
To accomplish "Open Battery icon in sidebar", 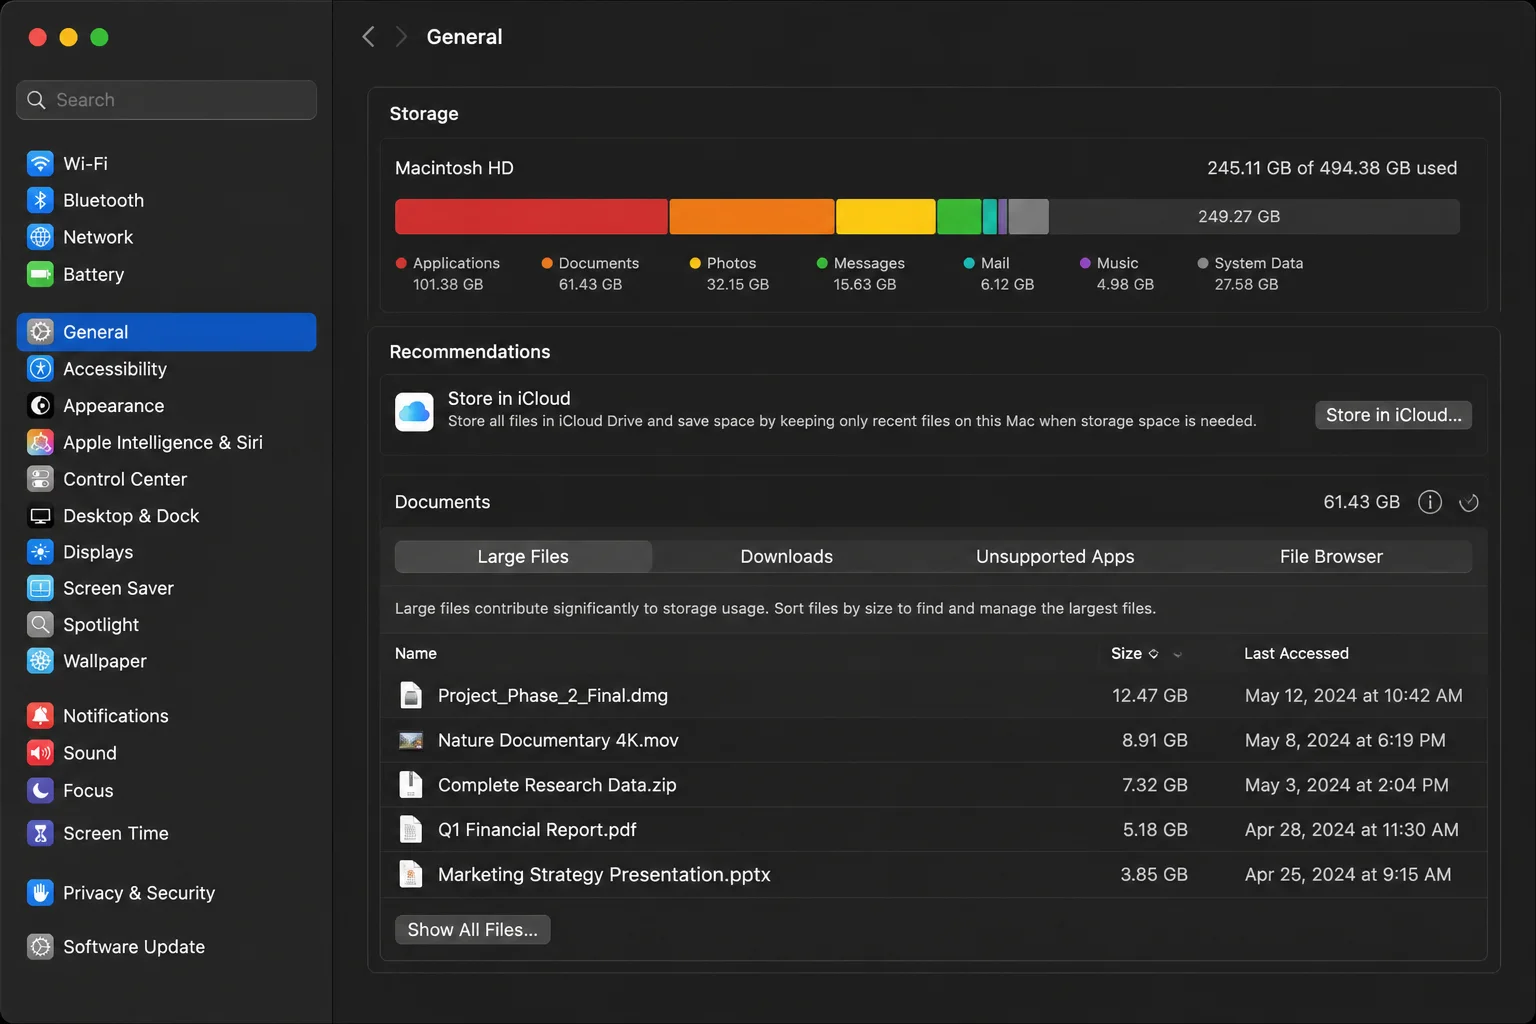I will [x=40, y=274].
